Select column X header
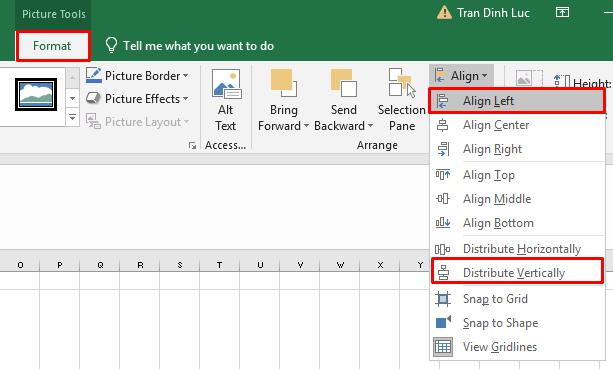613x369 pixels. (x=380, y=265)
